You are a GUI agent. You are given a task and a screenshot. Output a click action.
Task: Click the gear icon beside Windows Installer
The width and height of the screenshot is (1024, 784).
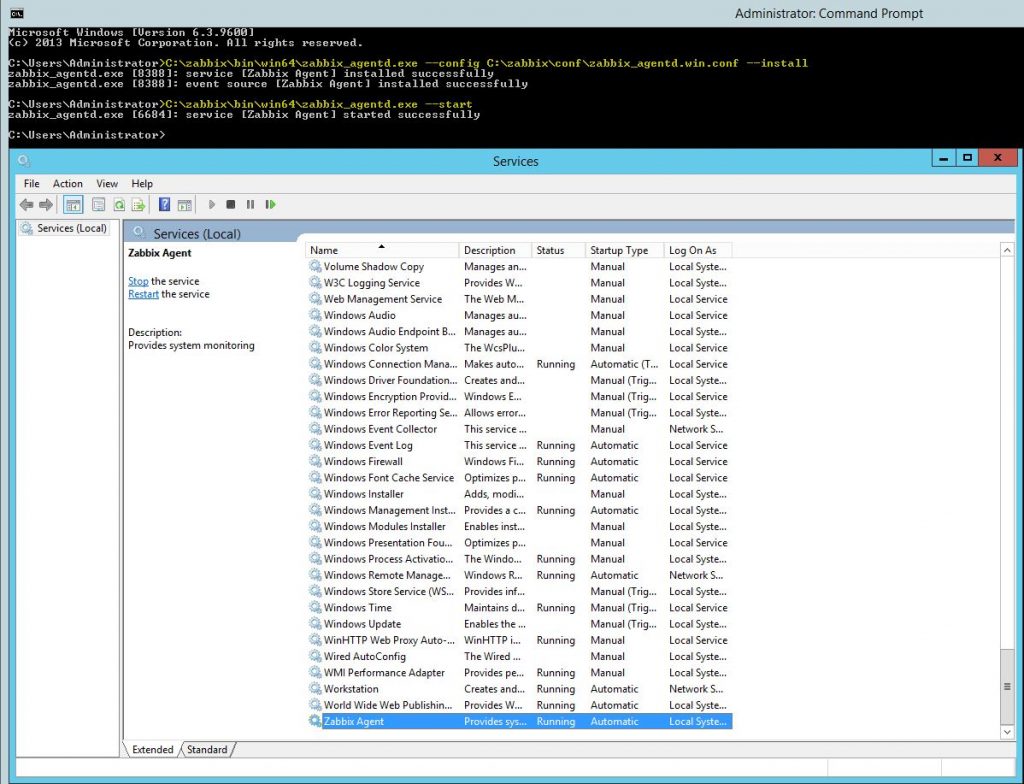(x=315, y=494)
